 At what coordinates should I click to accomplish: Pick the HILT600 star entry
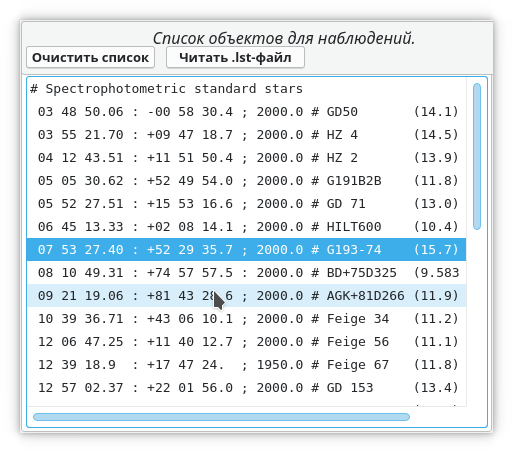[247, 227]
